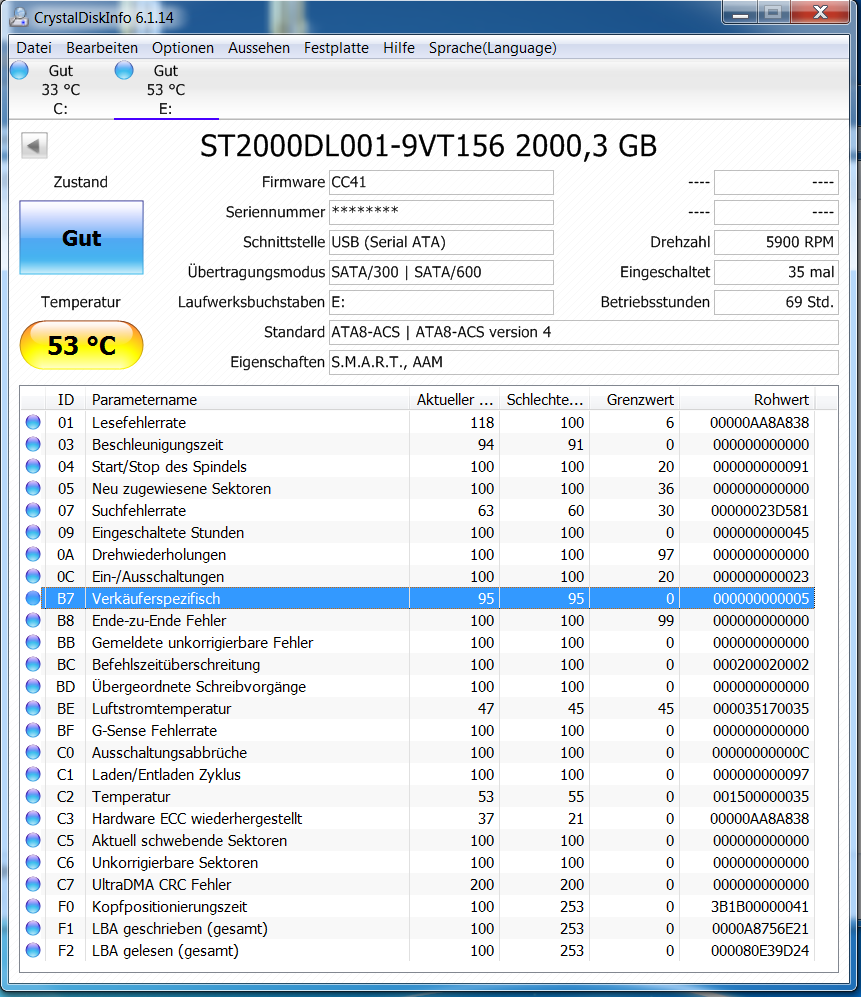
Task: Click status dot for Neu zugewiesene Sektoren
Action: tap(33, 488)
